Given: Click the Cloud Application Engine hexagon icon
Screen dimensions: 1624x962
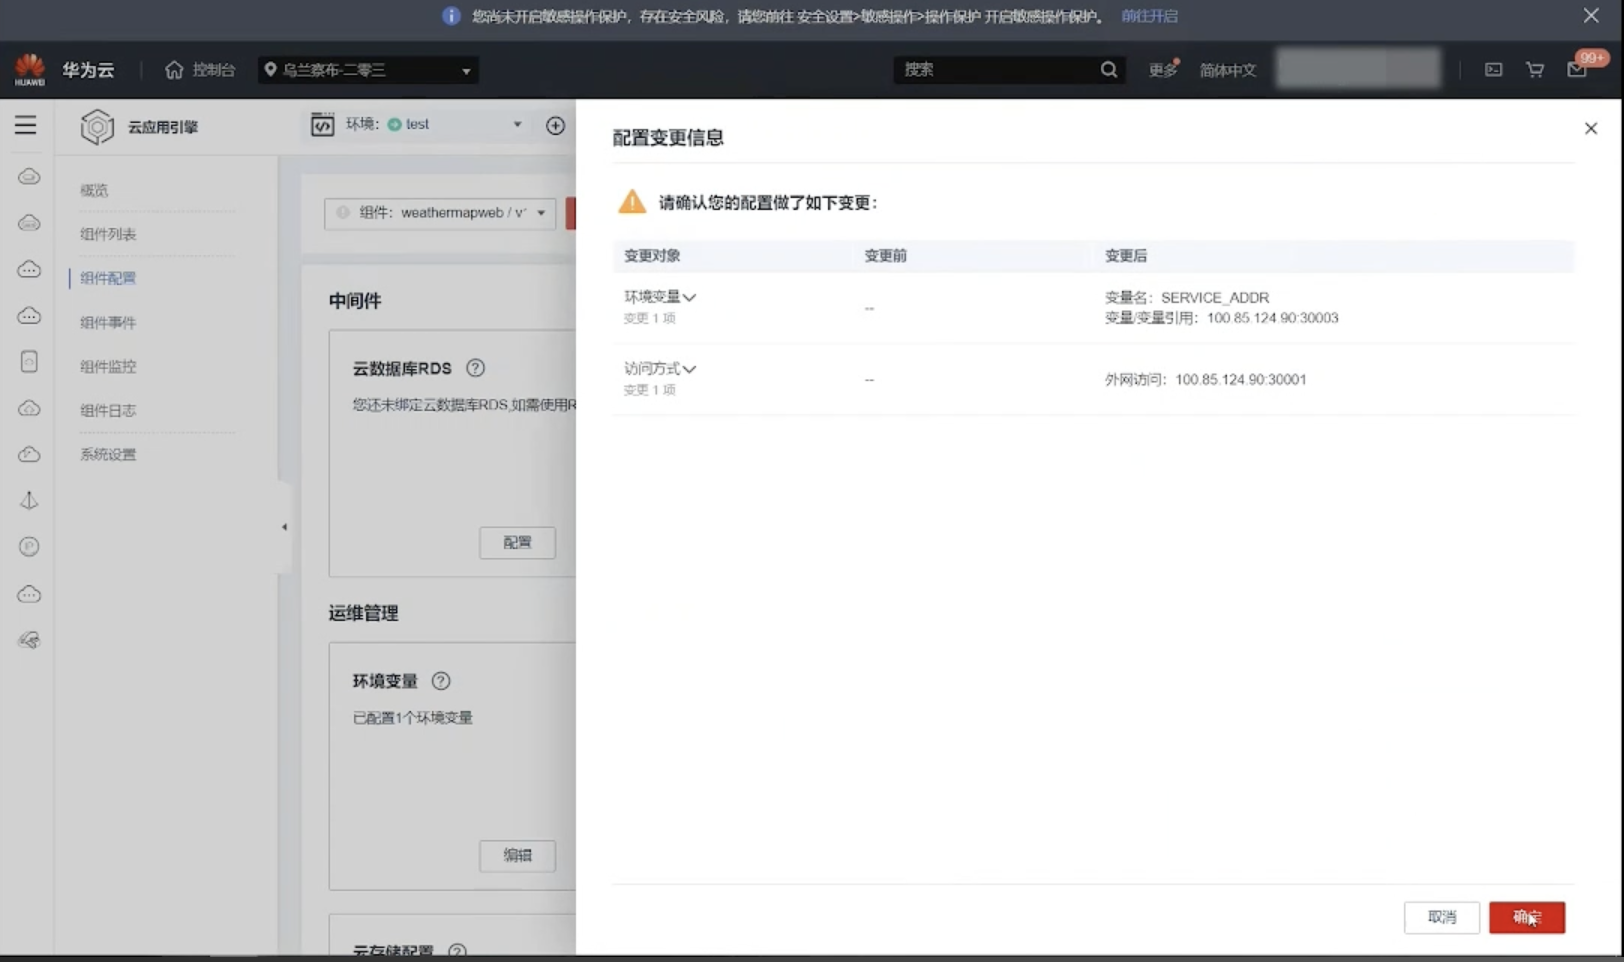Looking at the screenshot, I should coord(97,127).
